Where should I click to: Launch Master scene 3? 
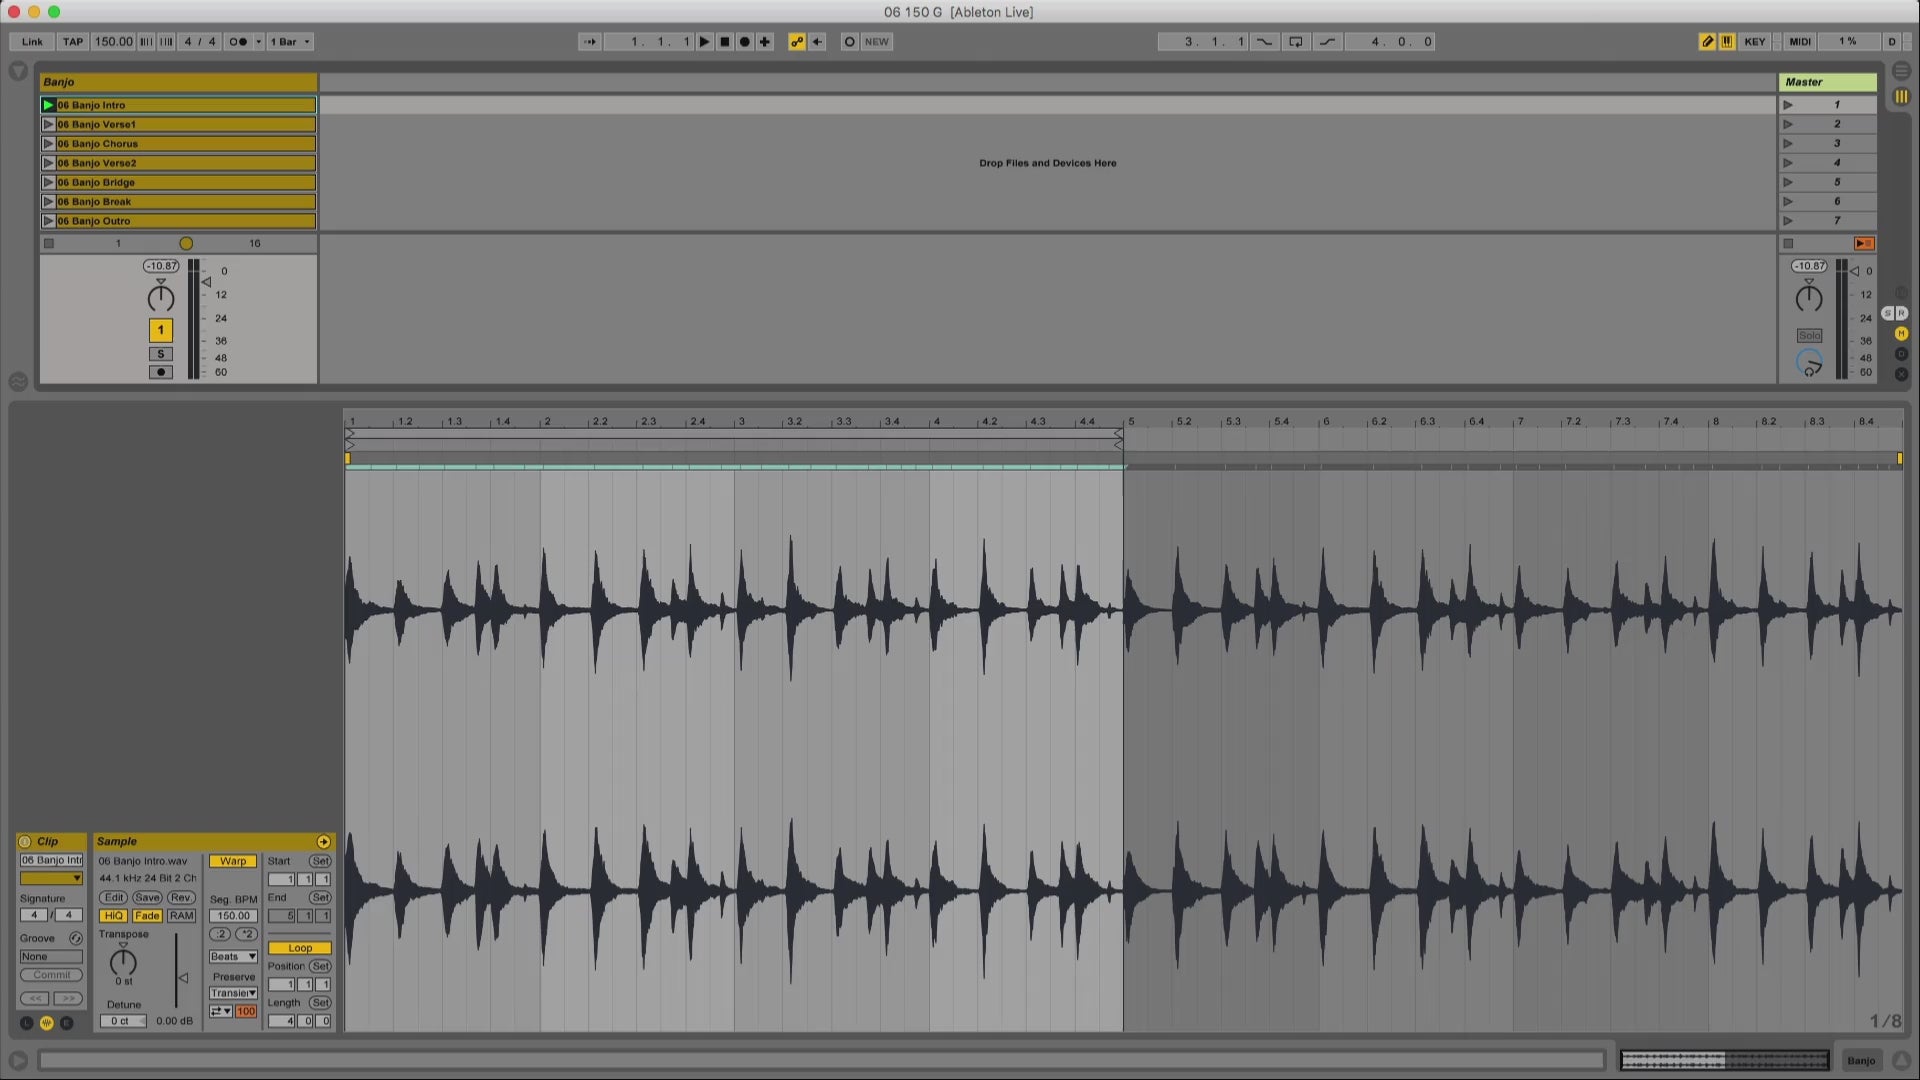[1788, 143]
